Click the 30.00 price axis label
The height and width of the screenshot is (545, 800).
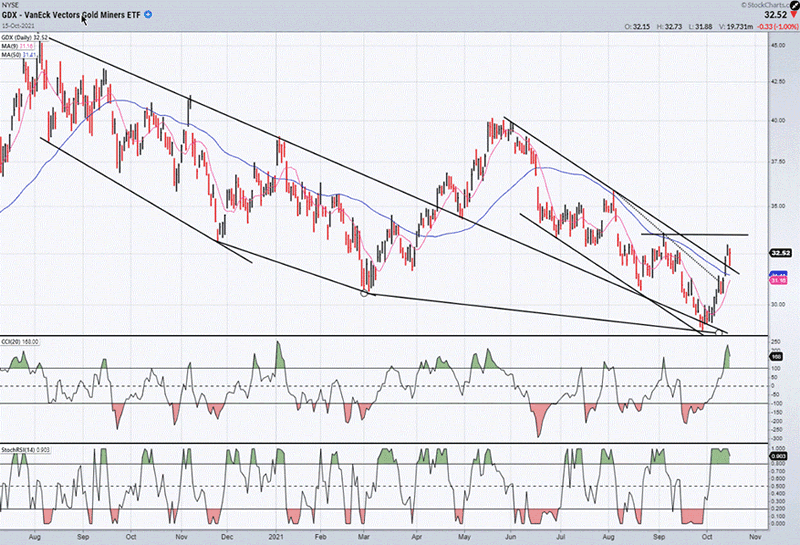[778, 304]
